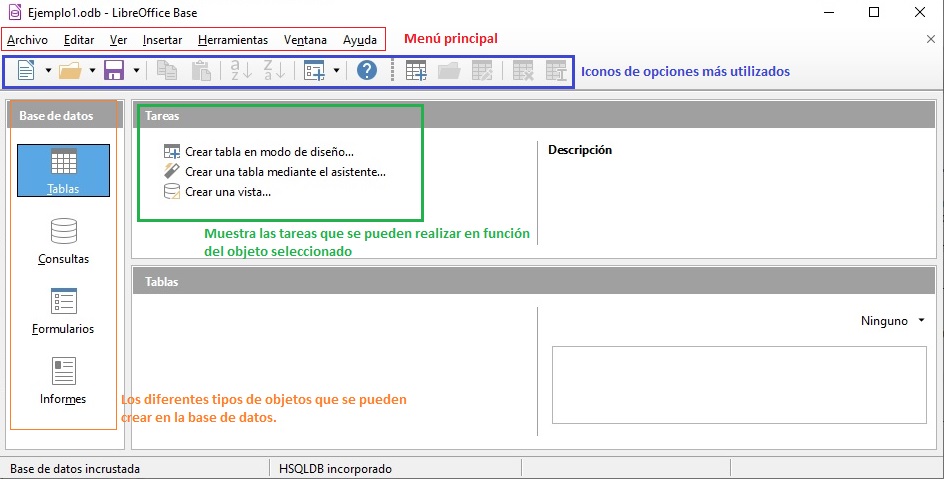
Task: Close the document with the menu-bar X
Action: pyautogui.click(x=931, y=39)
